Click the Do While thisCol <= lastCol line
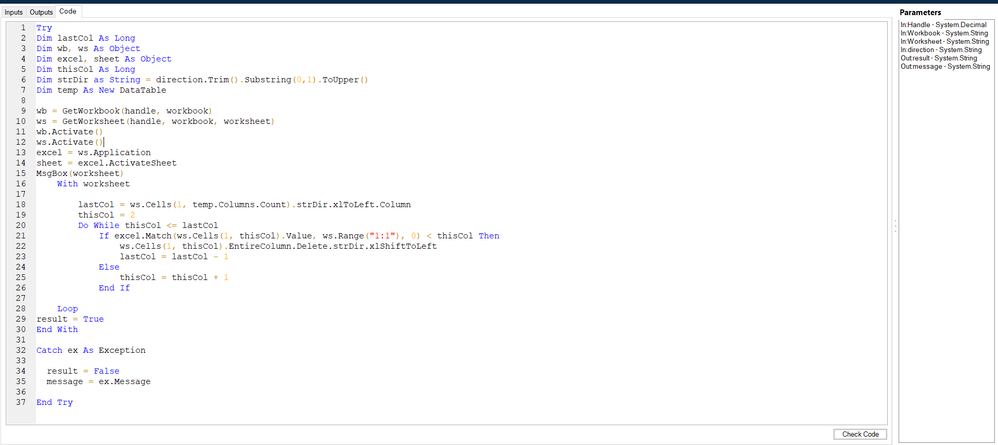 click(x=148, y=225)
